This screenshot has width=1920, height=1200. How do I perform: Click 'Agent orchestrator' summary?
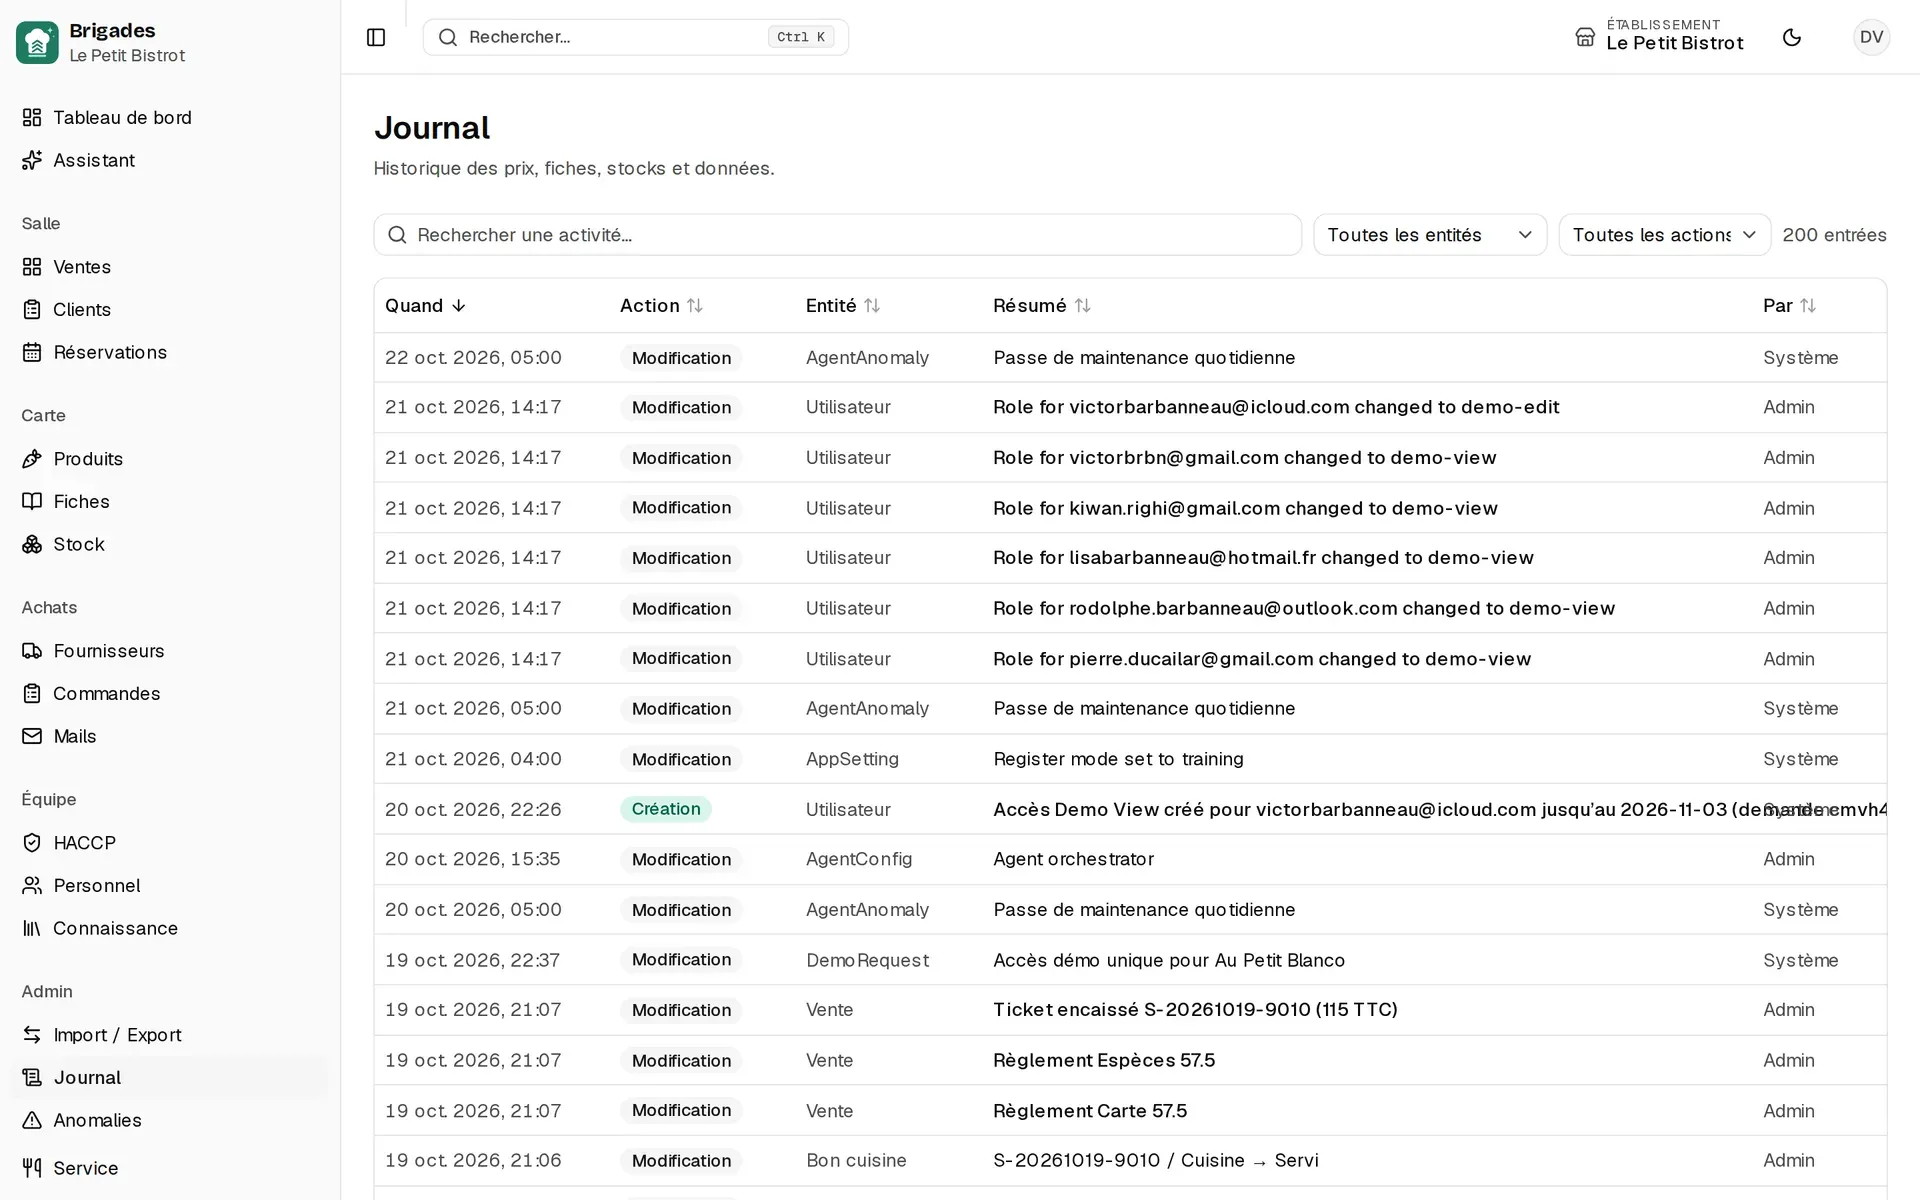[1073, 859]
